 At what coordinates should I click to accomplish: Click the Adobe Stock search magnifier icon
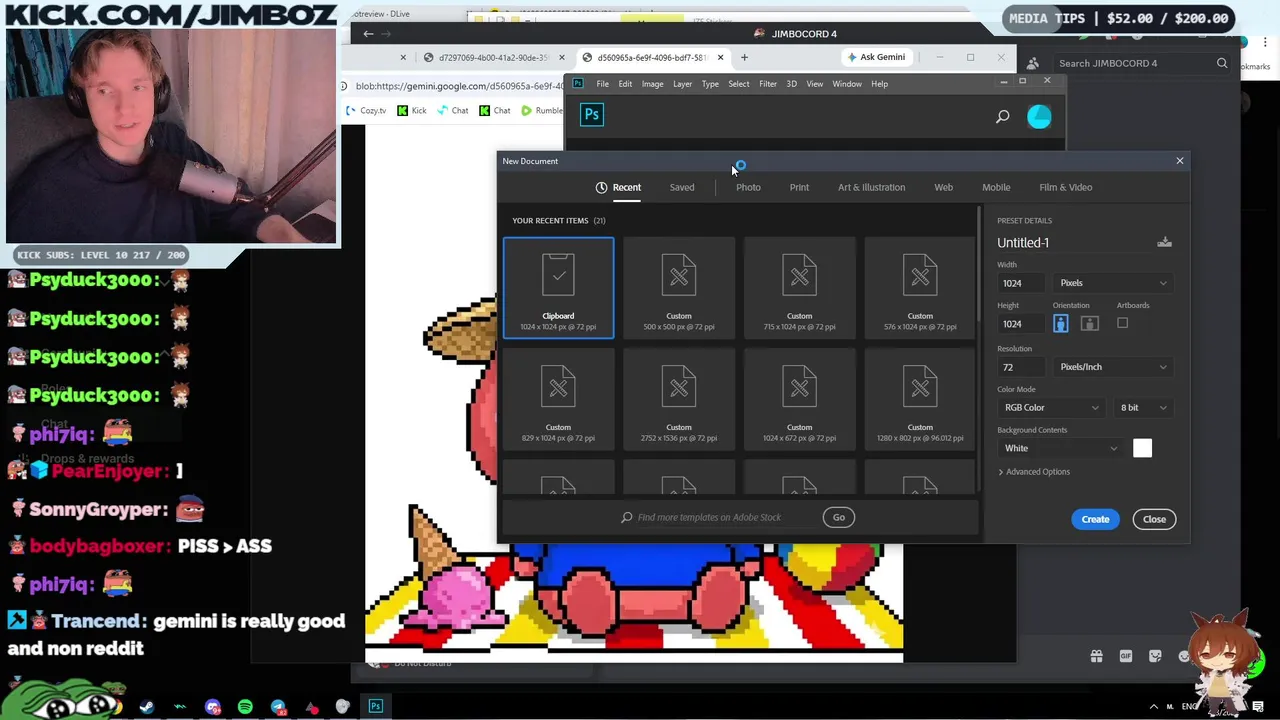(x=627, y=517)
